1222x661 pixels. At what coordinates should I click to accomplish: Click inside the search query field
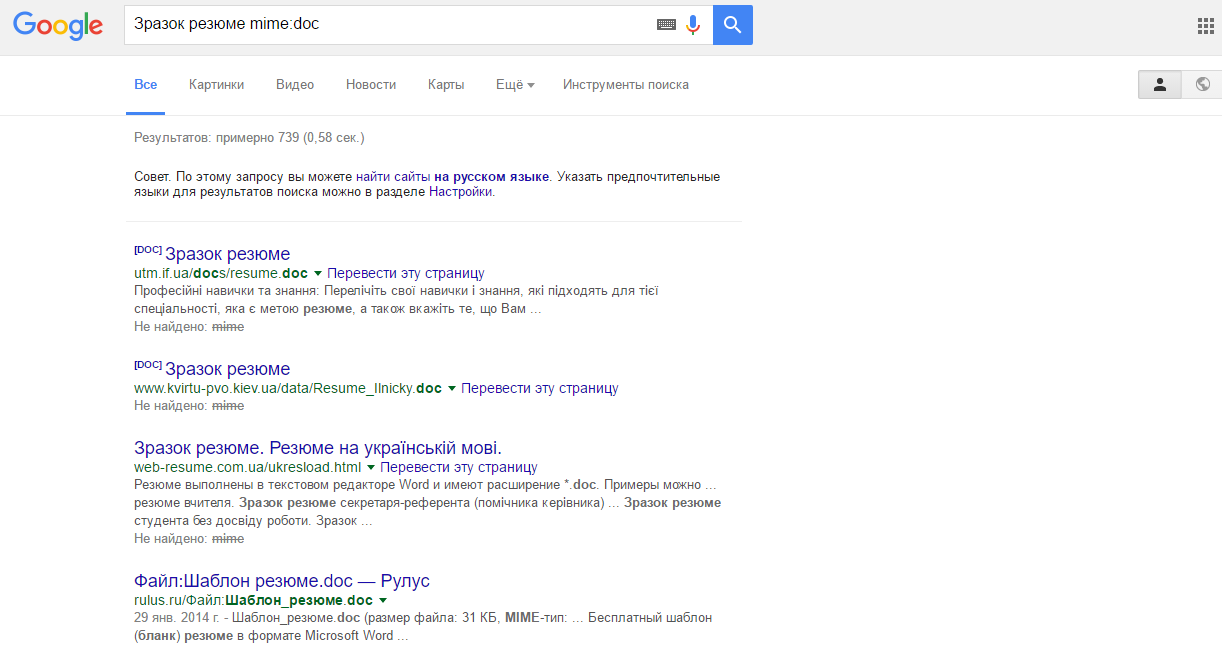coord(390,25)
